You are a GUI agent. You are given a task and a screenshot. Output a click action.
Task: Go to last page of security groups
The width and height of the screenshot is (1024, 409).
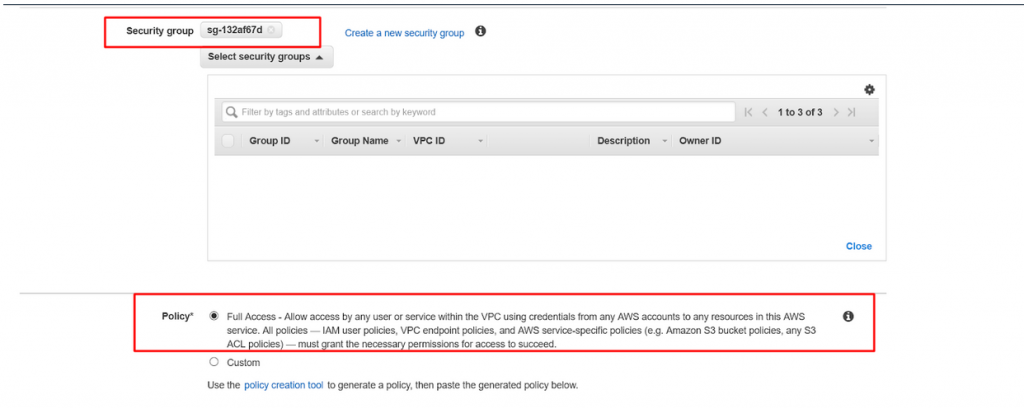pyautogui.click(x=851, y=112)
